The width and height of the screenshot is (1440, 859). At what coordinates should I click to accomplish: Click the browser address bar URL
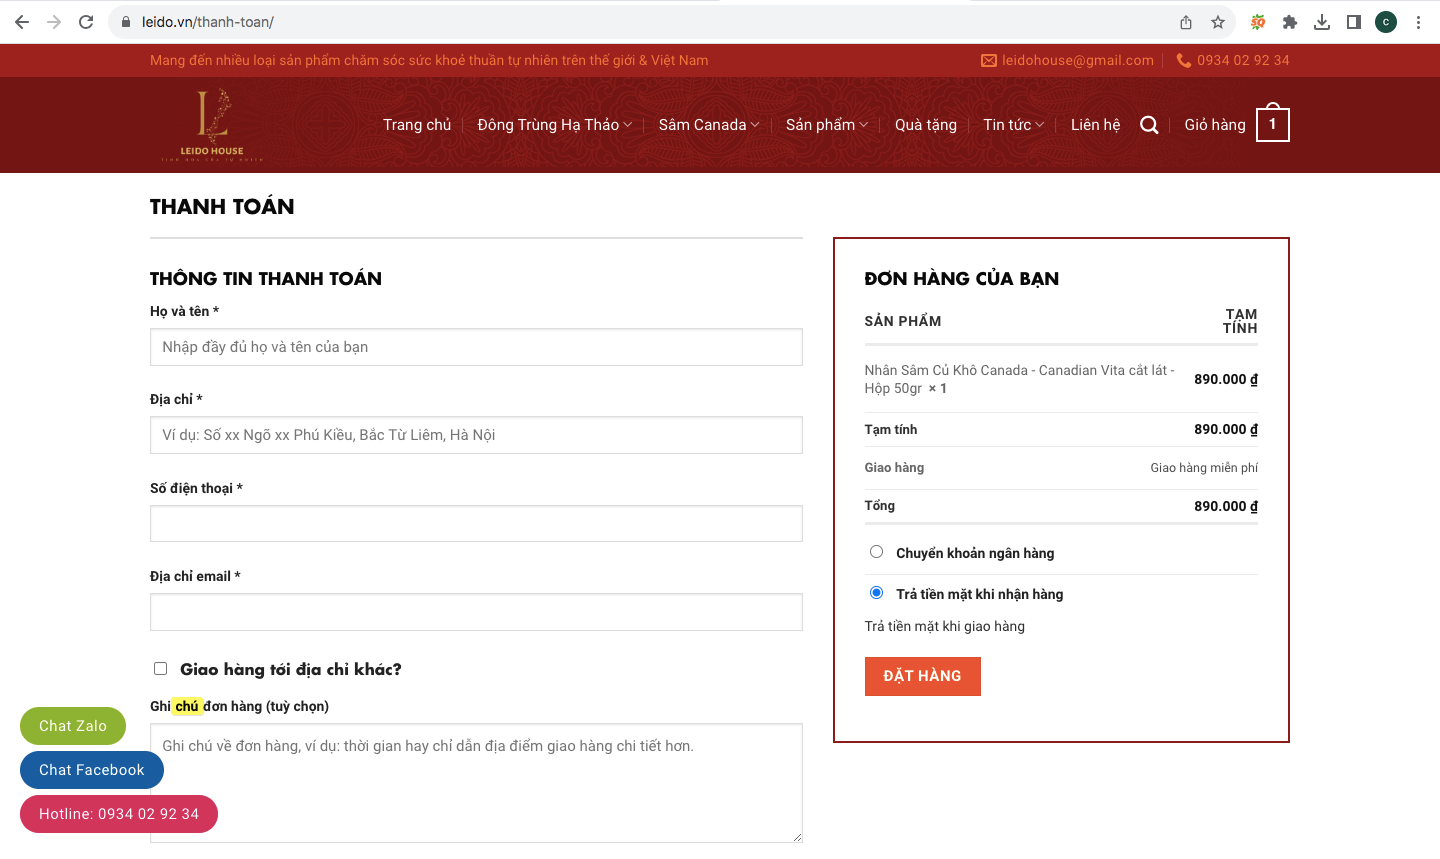coord(208,22)
